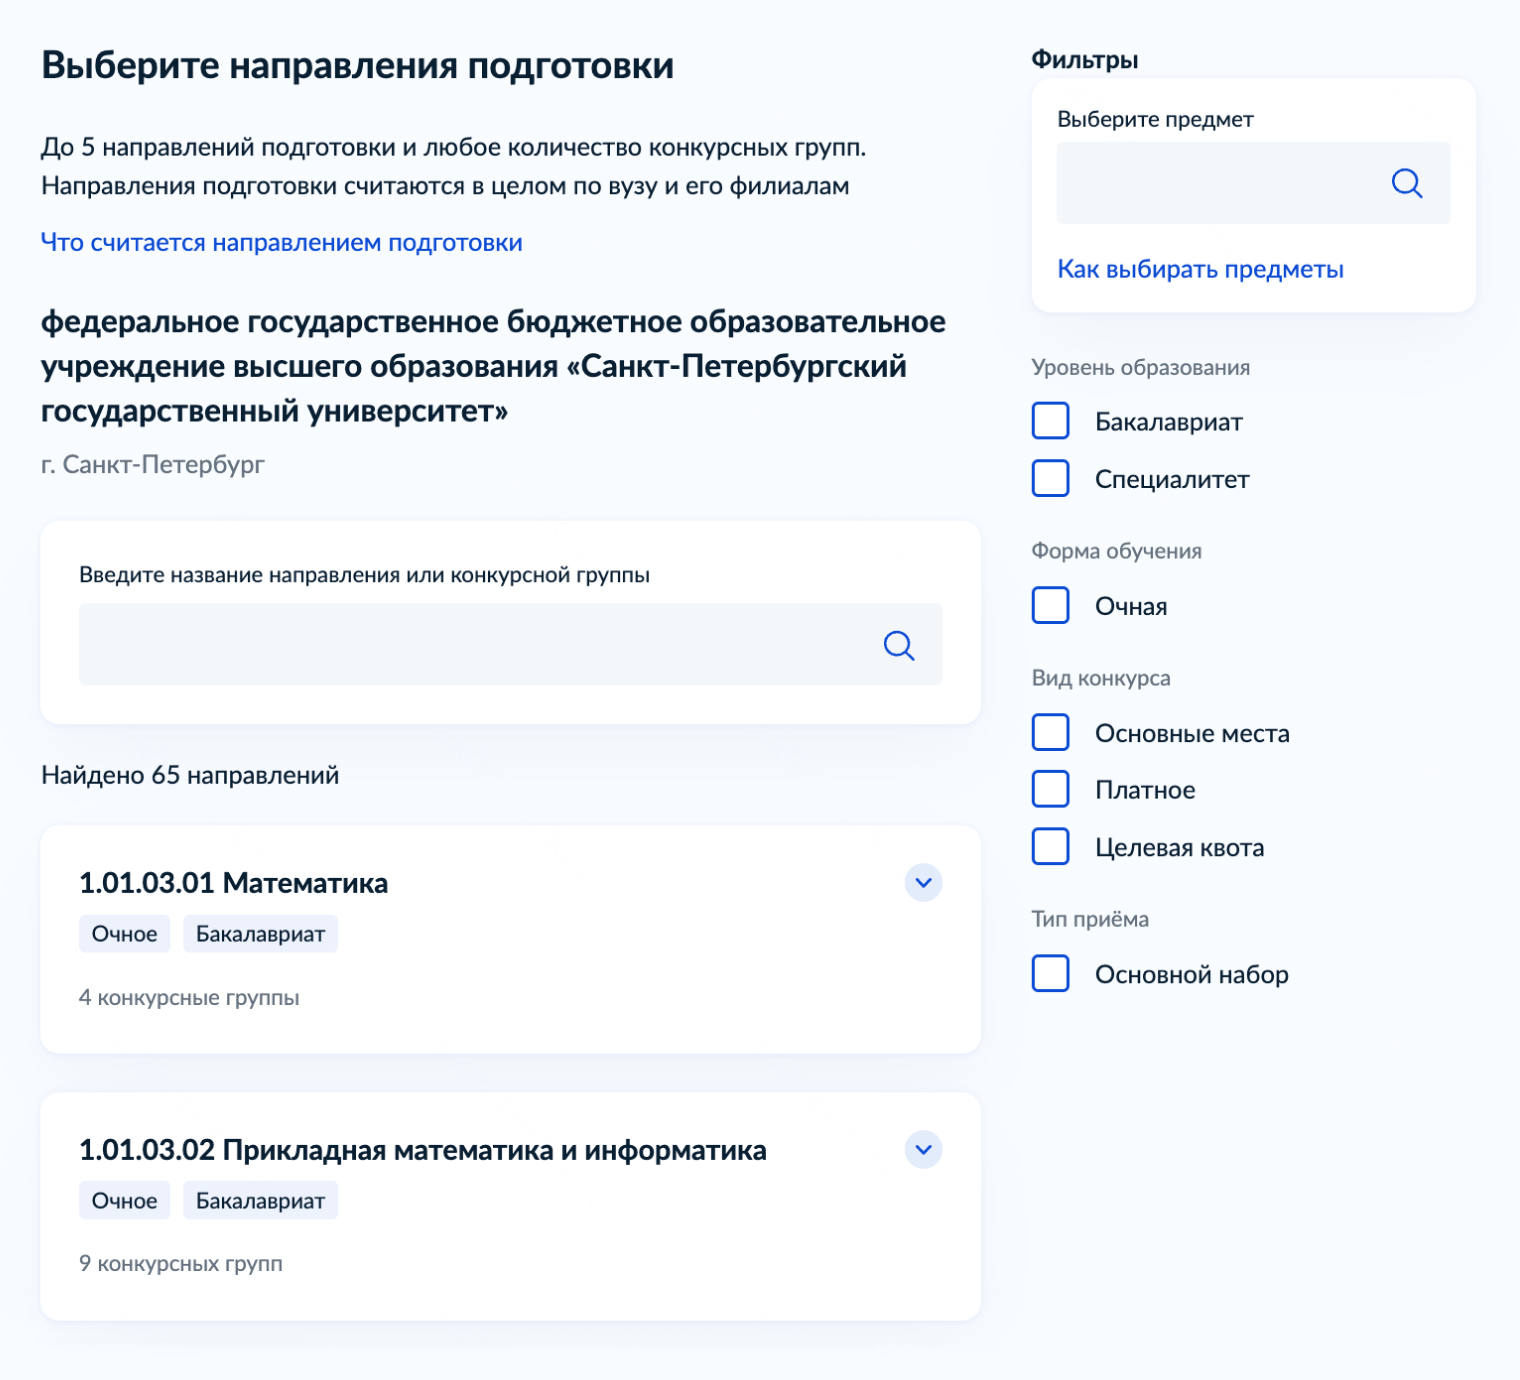Click 'Уровень образования' section label
Screen dimensions: 1520x1380
(x=1140, y=367)
